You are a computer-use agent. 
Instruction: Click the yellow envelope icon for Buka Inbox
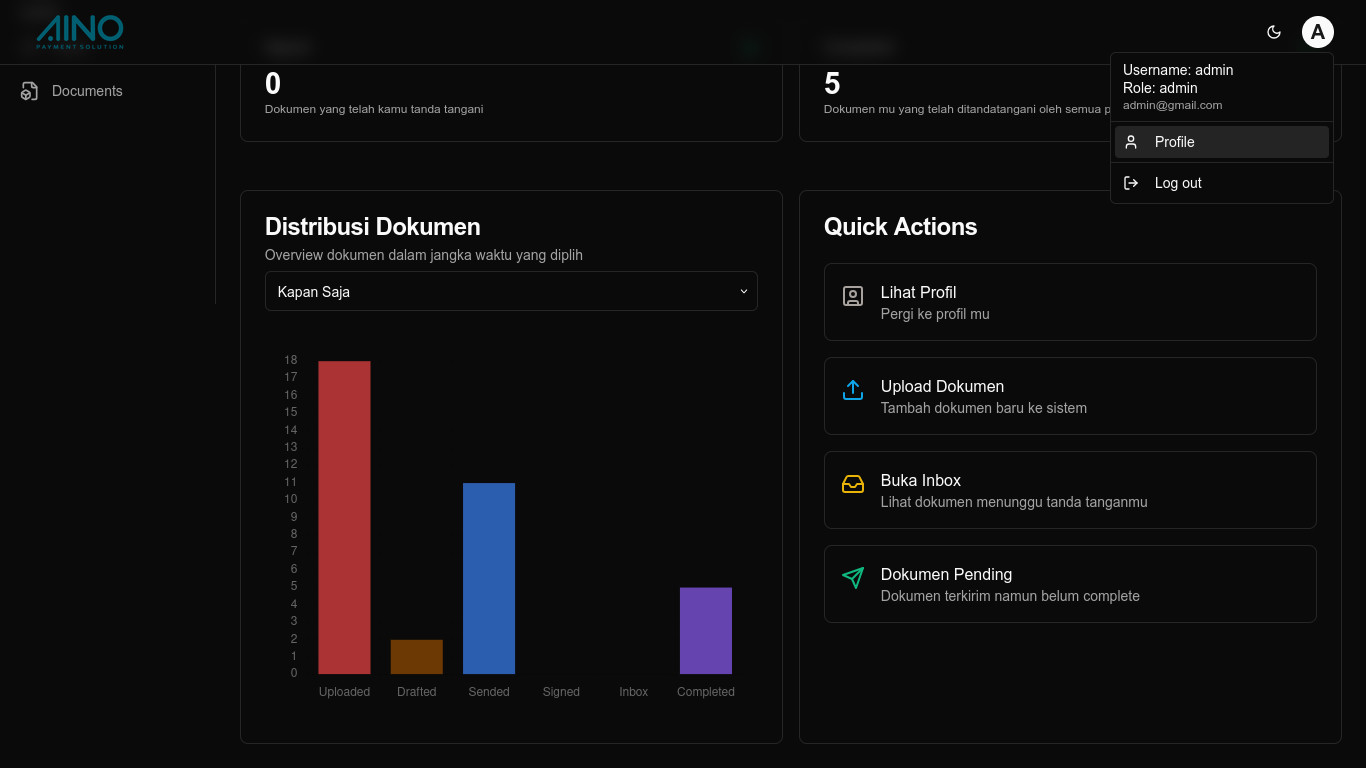click(852, 484)
